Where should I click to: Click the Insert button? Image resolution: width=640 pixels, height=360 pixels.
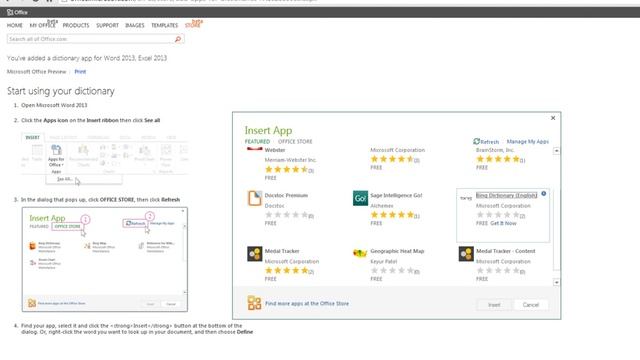494,305
